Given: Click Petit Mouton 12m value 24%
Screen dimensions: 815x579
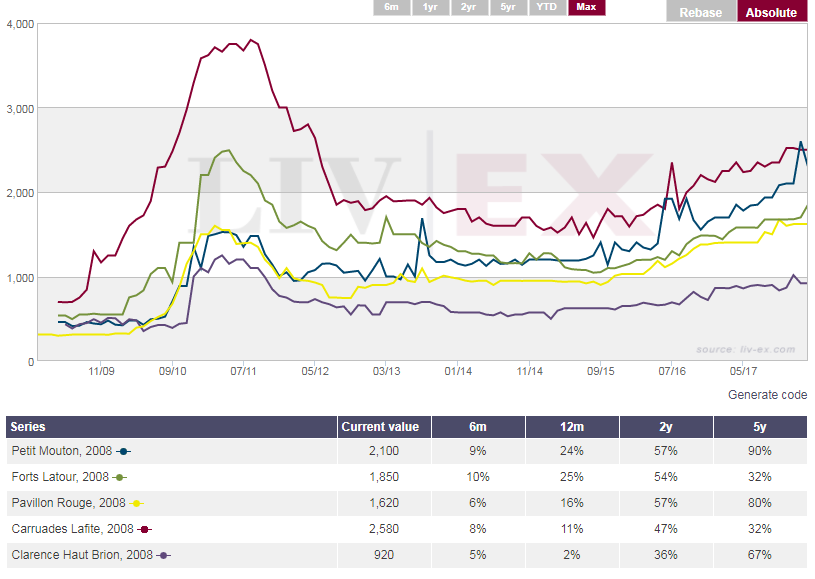Looking at the screenshot, I should click(572, 451).
